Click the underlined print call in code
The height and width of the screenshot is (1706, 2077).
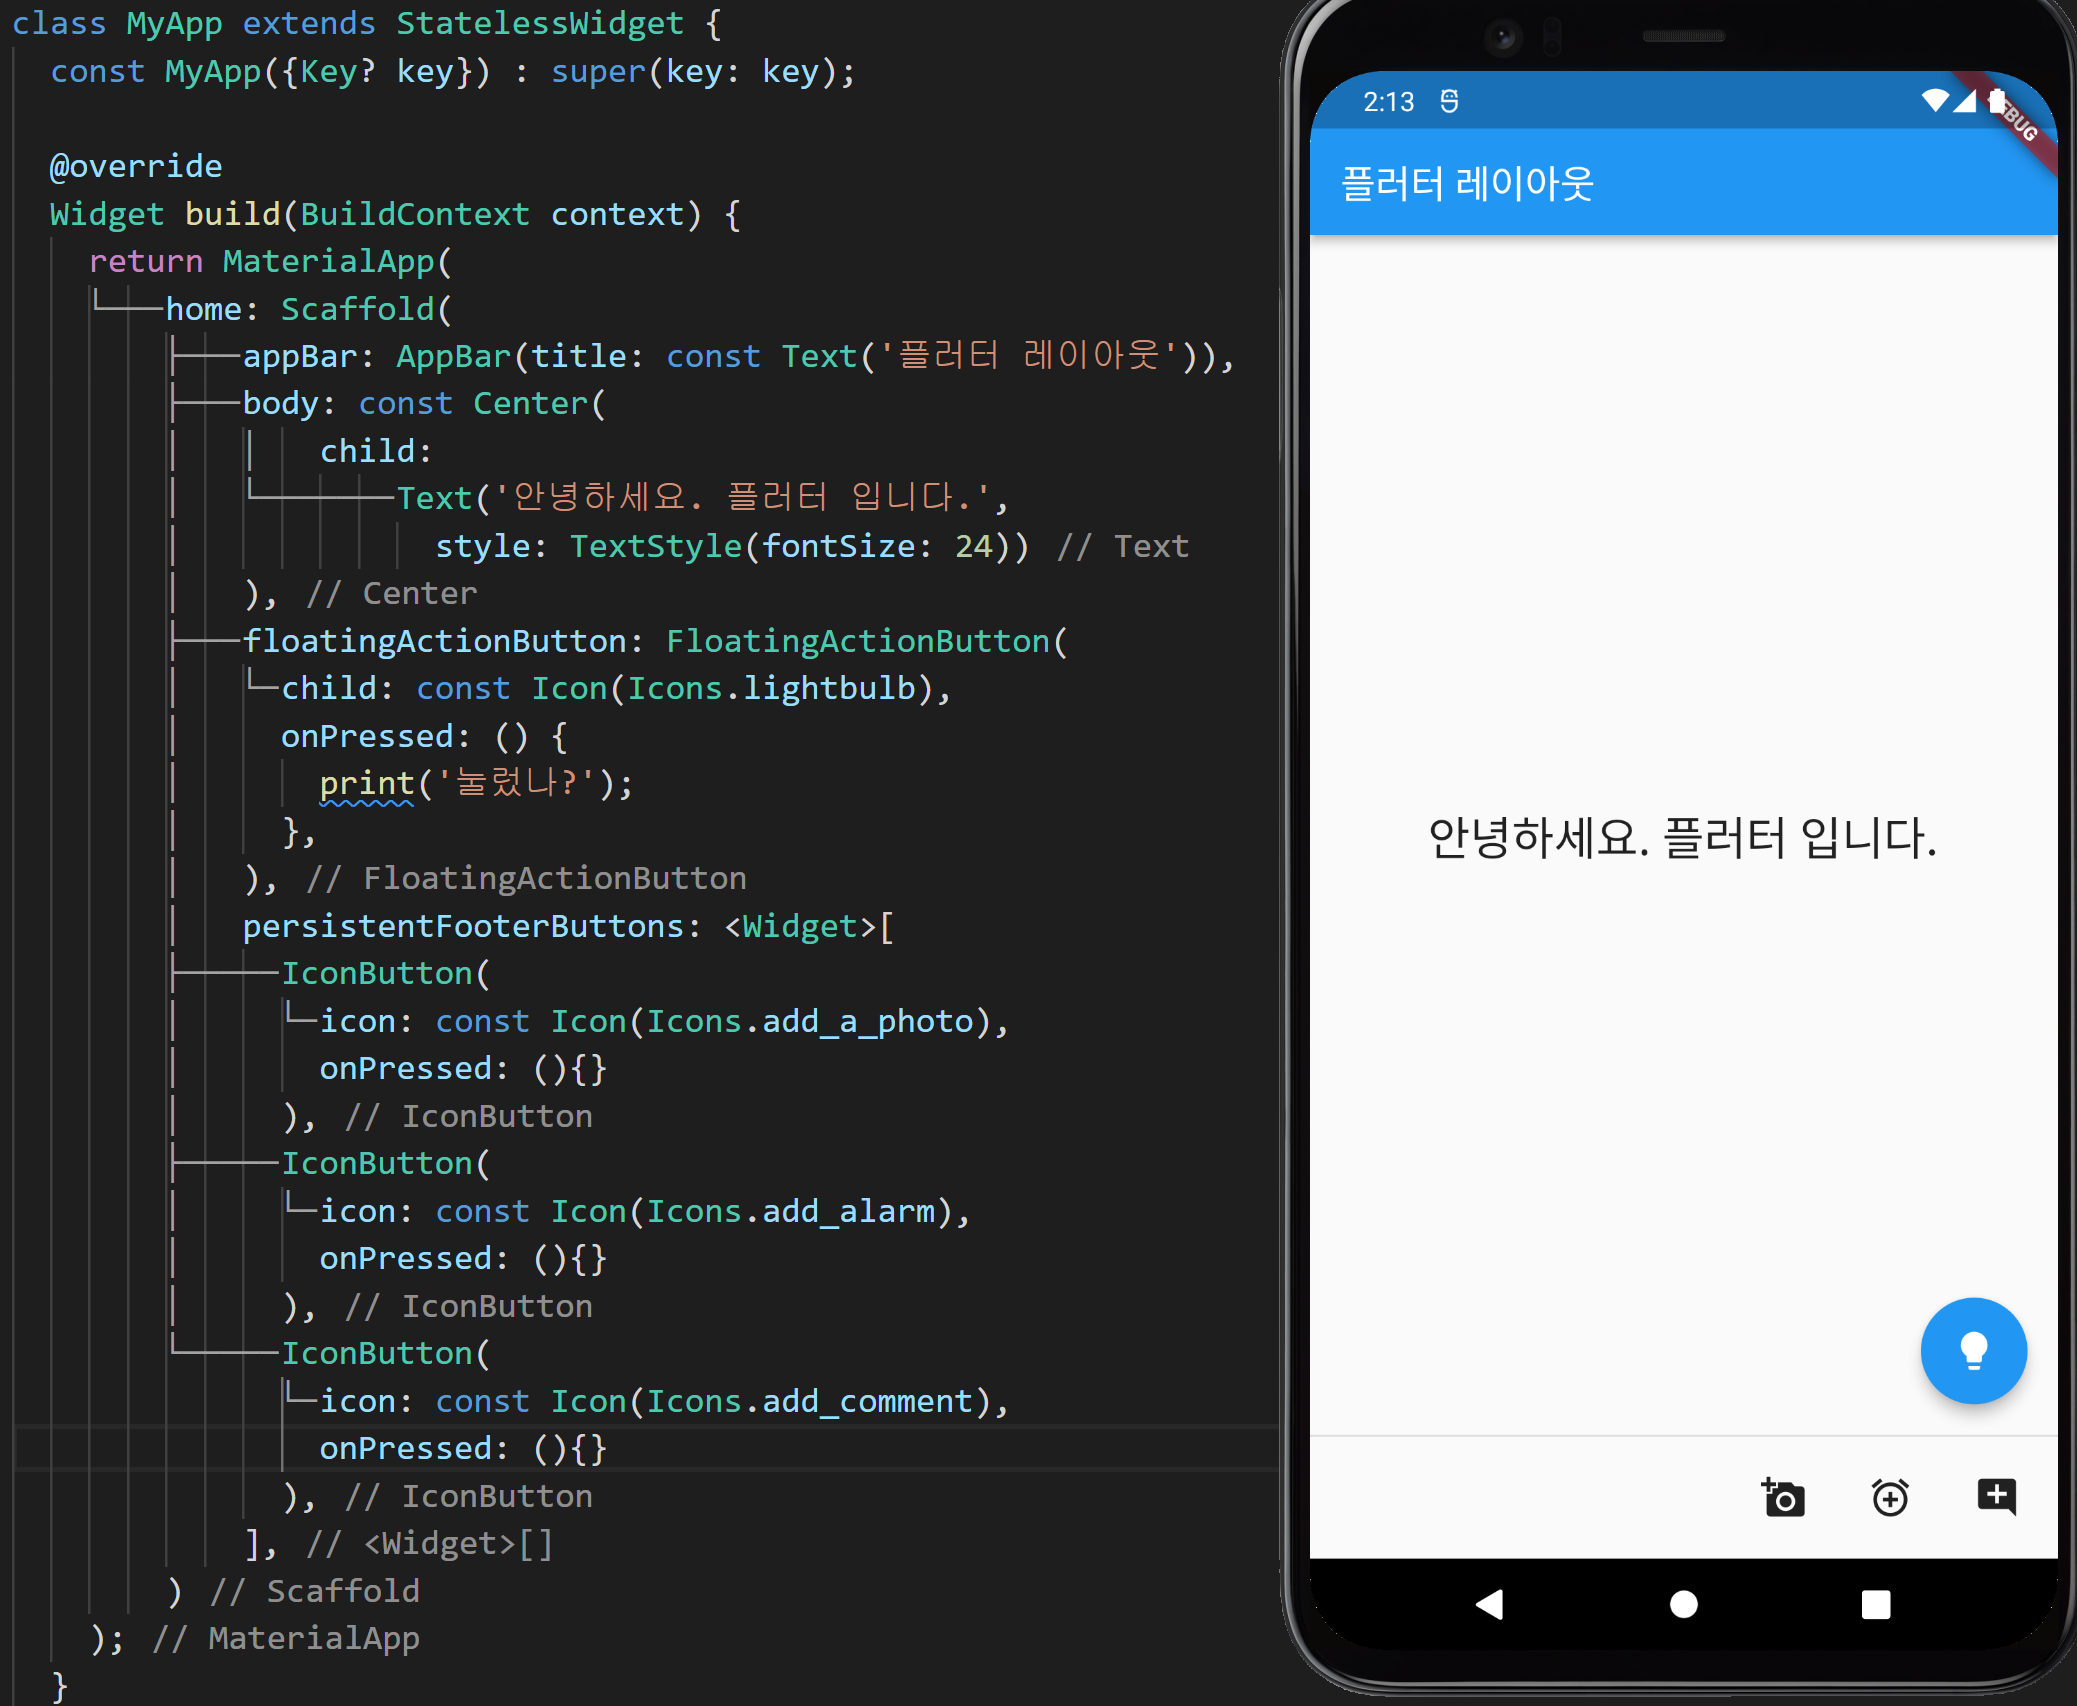366,783
